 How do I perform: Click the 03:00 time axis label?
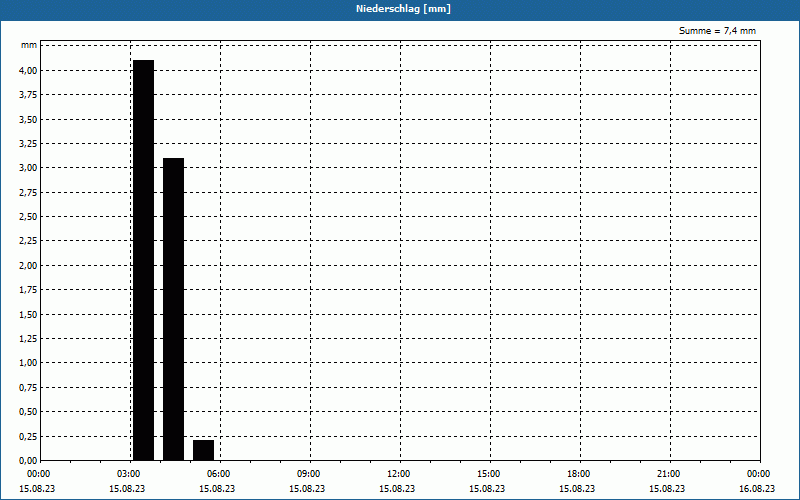pyautogui.click(x=129, y=474)
